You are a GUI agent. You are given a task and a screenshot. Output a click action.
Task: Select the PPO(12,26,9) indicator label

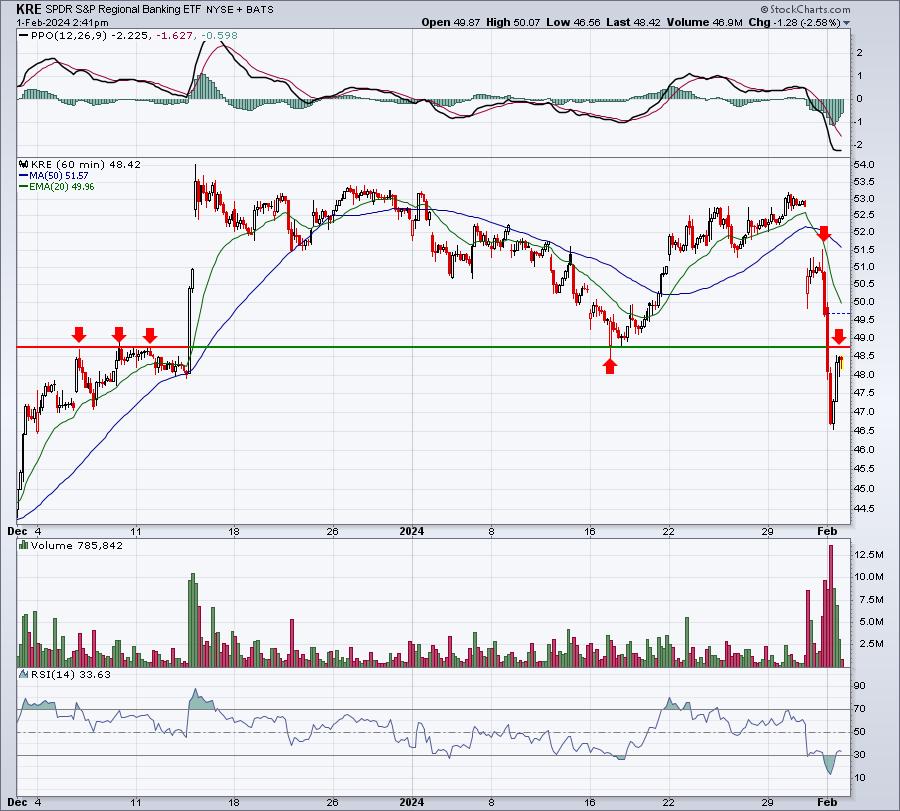click(x=68, y=35)
